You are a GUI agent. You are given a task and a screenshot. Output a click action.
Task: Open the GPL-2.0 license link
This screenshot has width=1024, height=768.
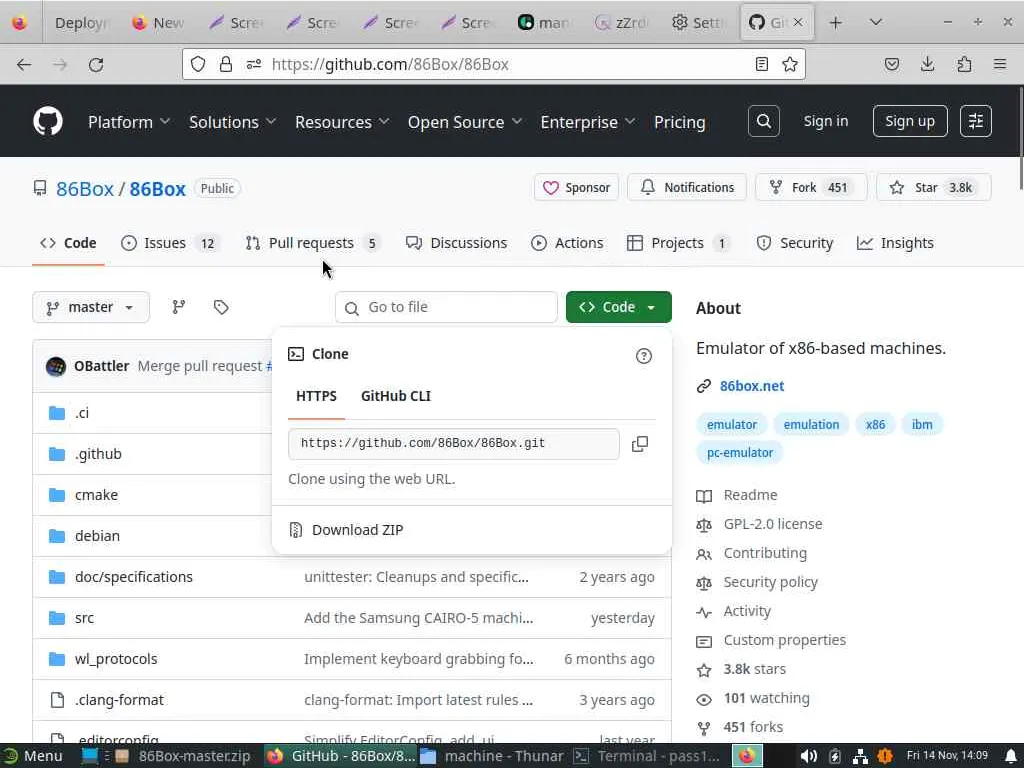coord(773,524)
